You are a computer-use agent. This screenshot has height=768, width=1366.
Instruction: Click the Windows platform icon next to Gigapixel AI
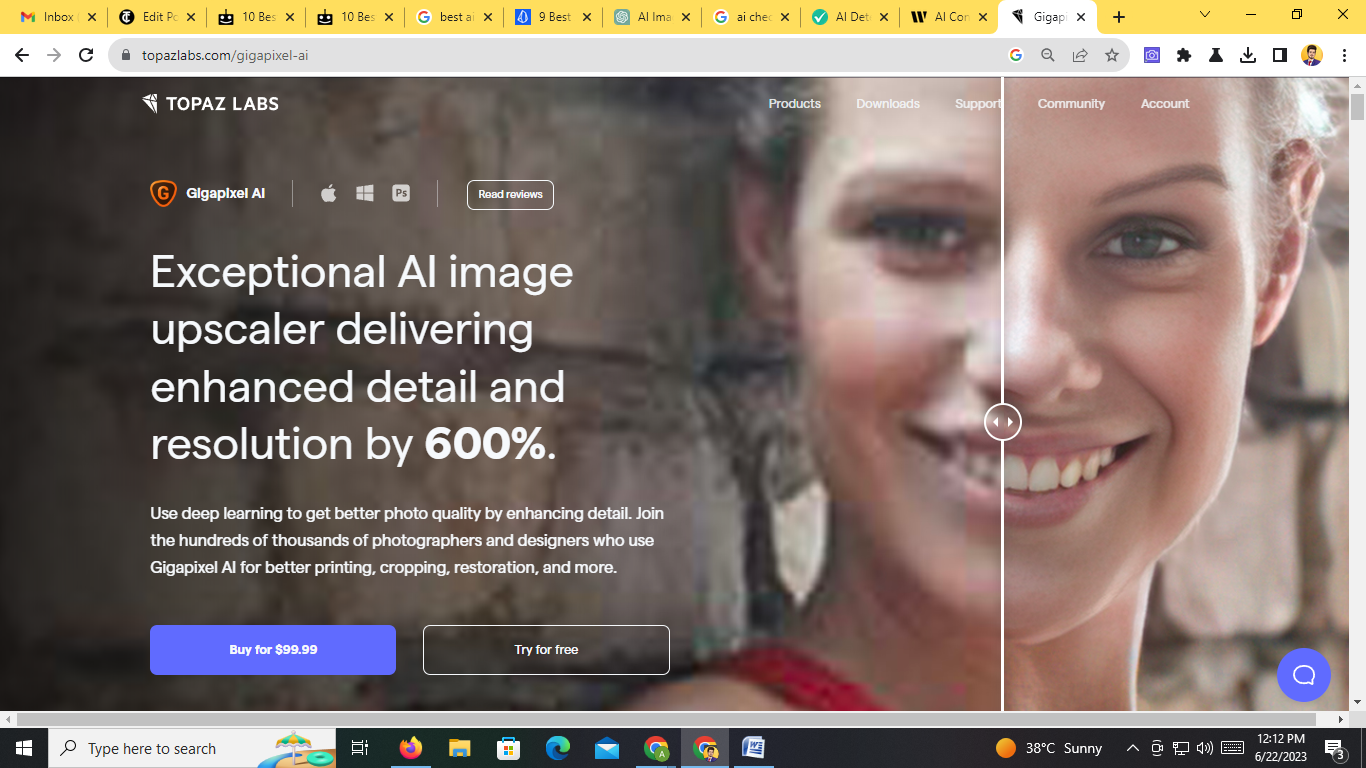[x=365, y=193]
